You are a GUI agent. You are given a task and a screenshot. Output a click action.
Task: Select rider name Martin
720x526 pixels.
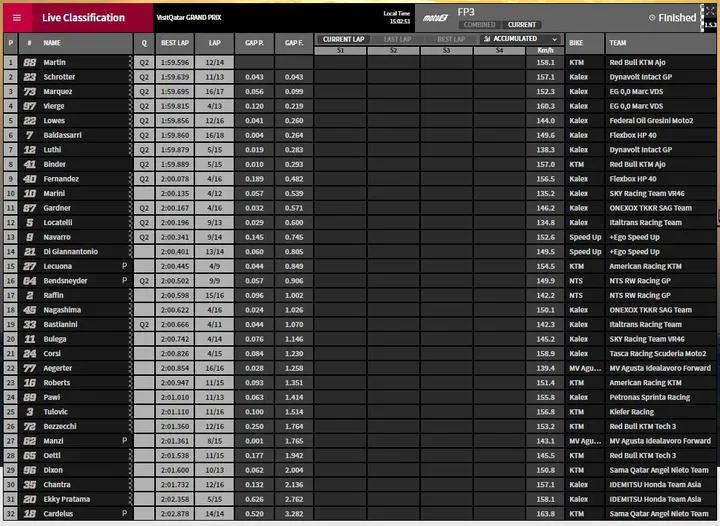point(55,62)
